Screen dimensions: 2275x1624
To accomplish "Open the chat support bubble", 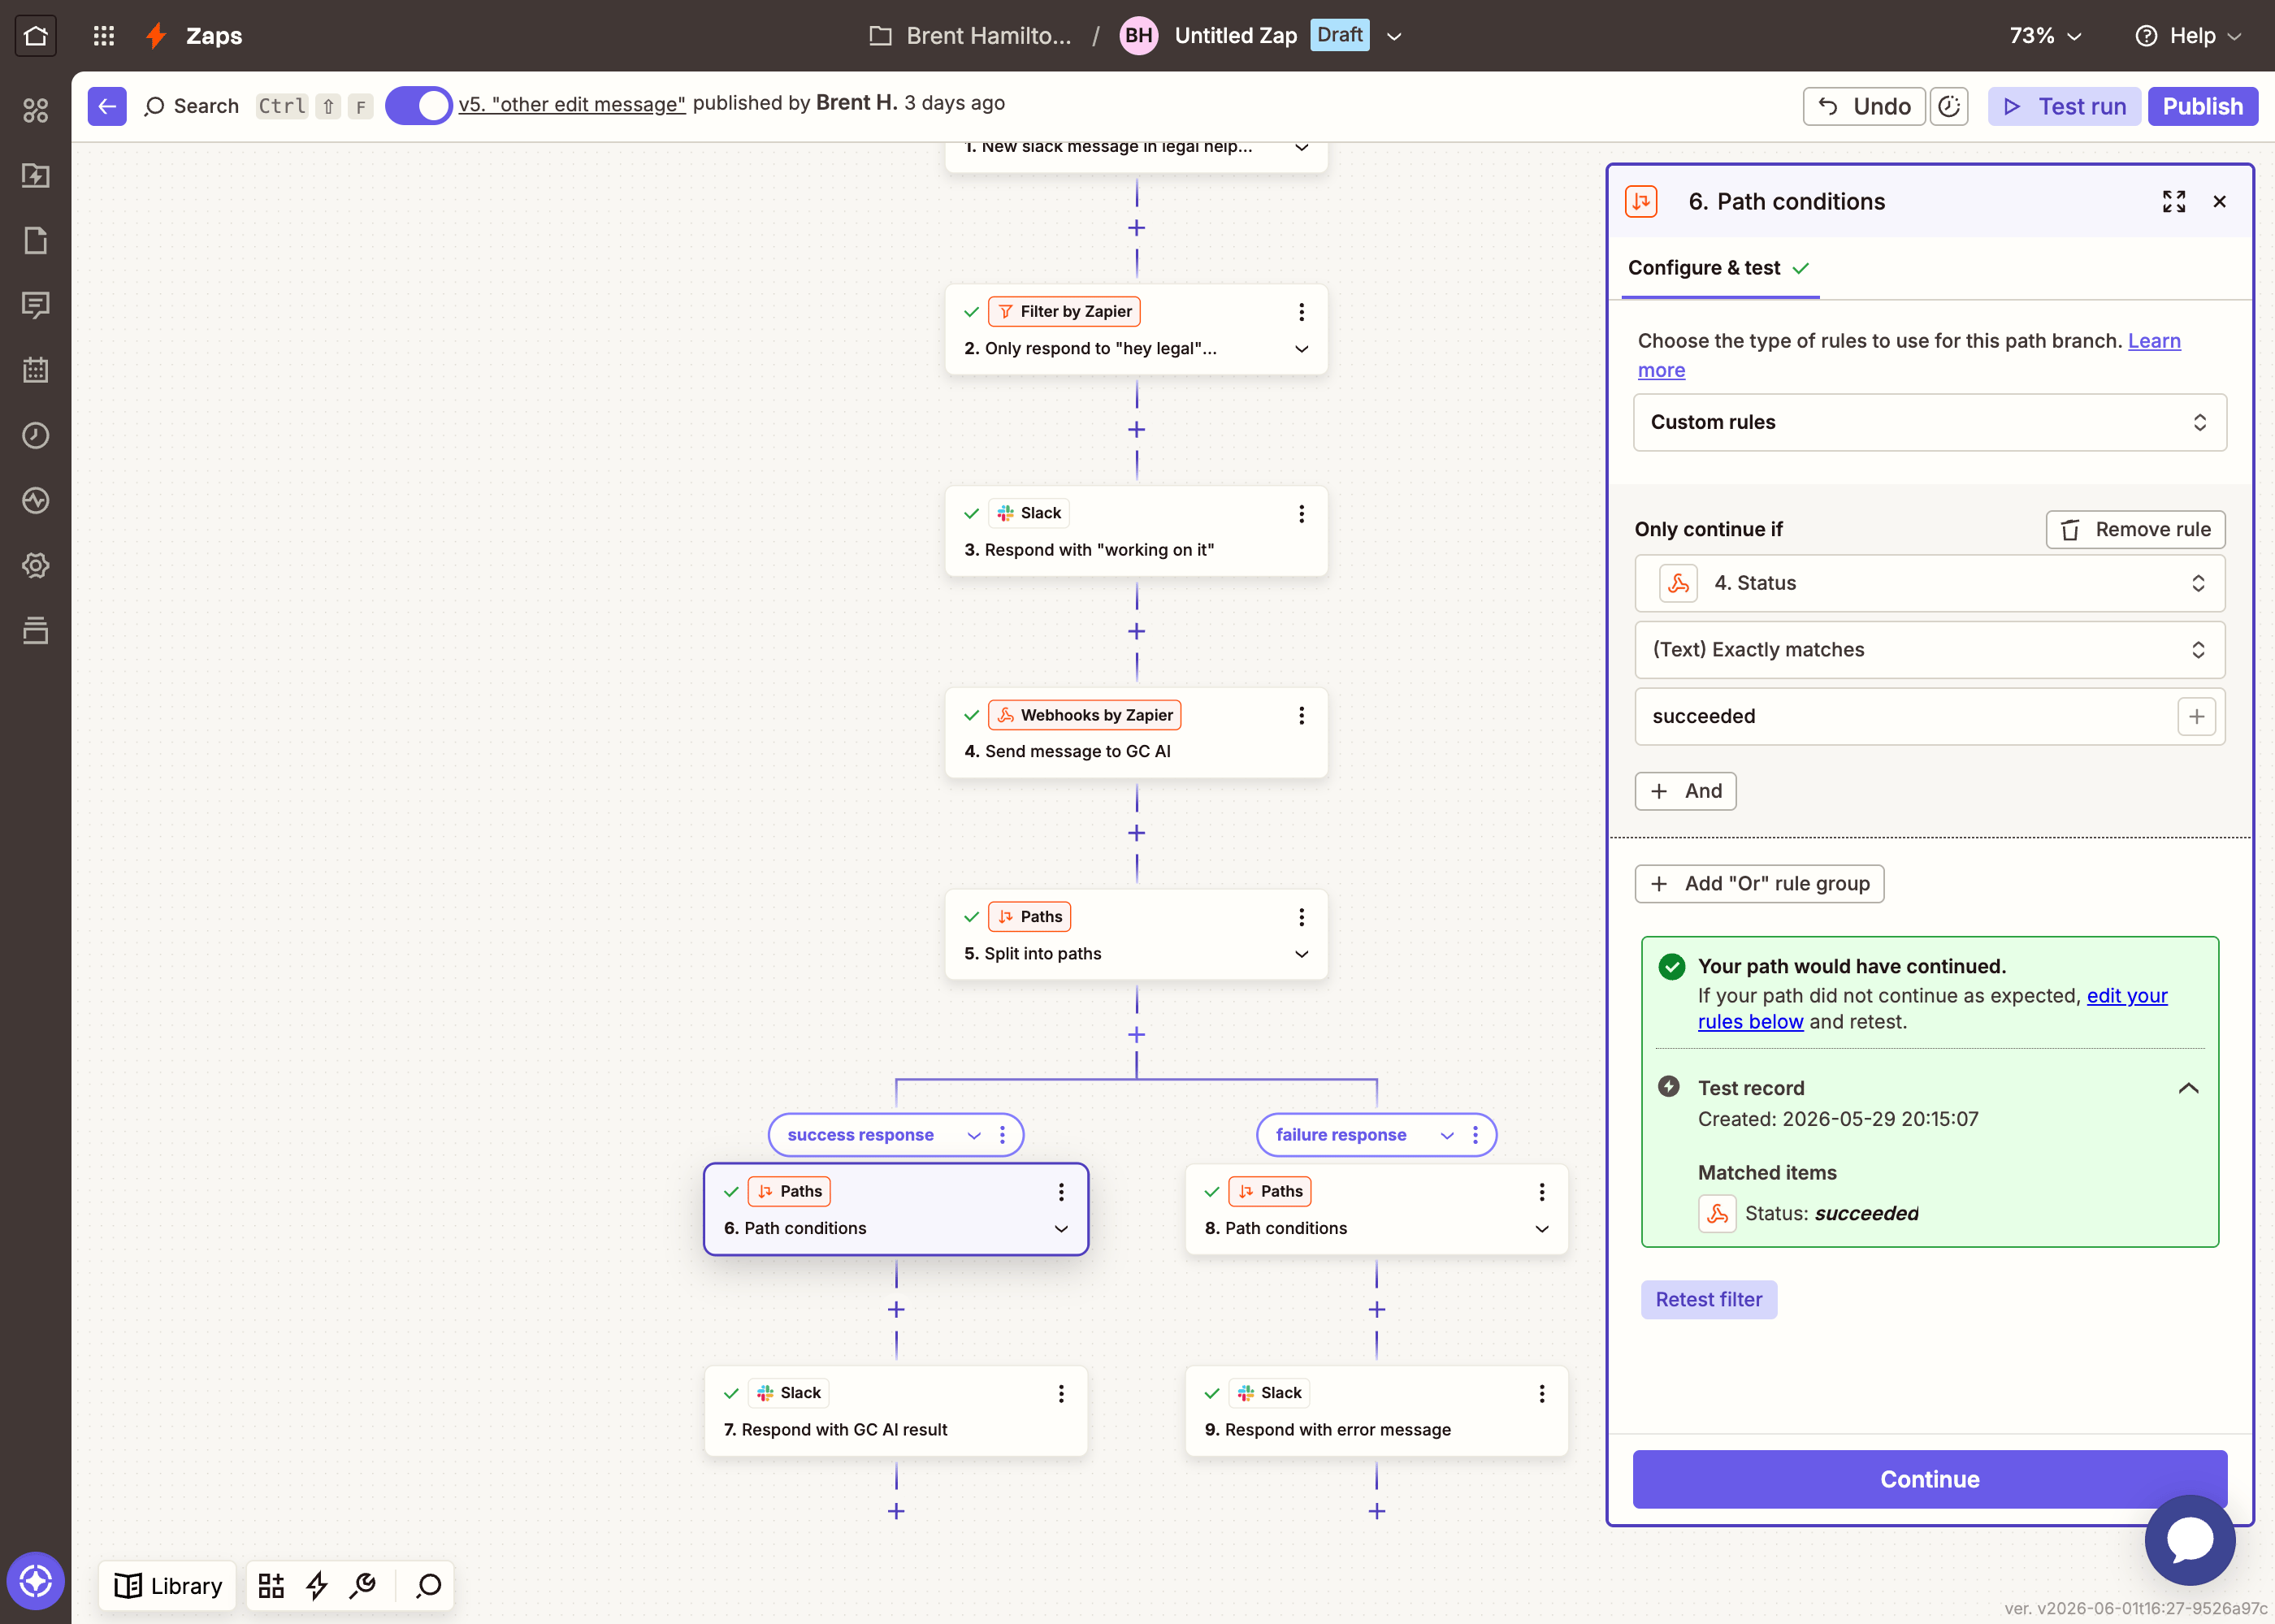I will (x=2190, y=1540).
